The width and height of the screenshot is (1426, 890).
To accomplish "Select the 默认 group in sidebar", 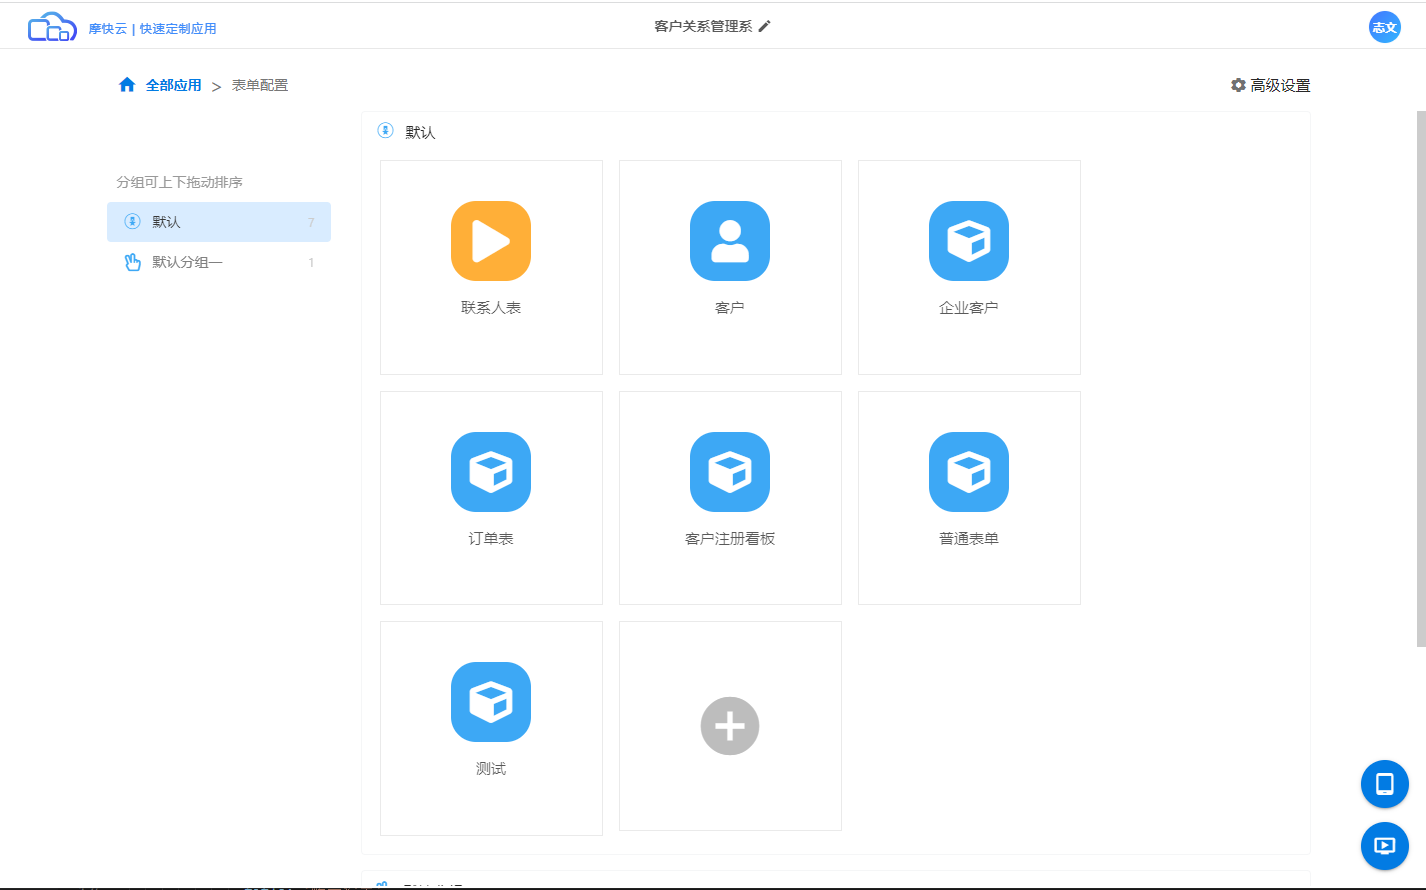I will [x=219, y=222].
